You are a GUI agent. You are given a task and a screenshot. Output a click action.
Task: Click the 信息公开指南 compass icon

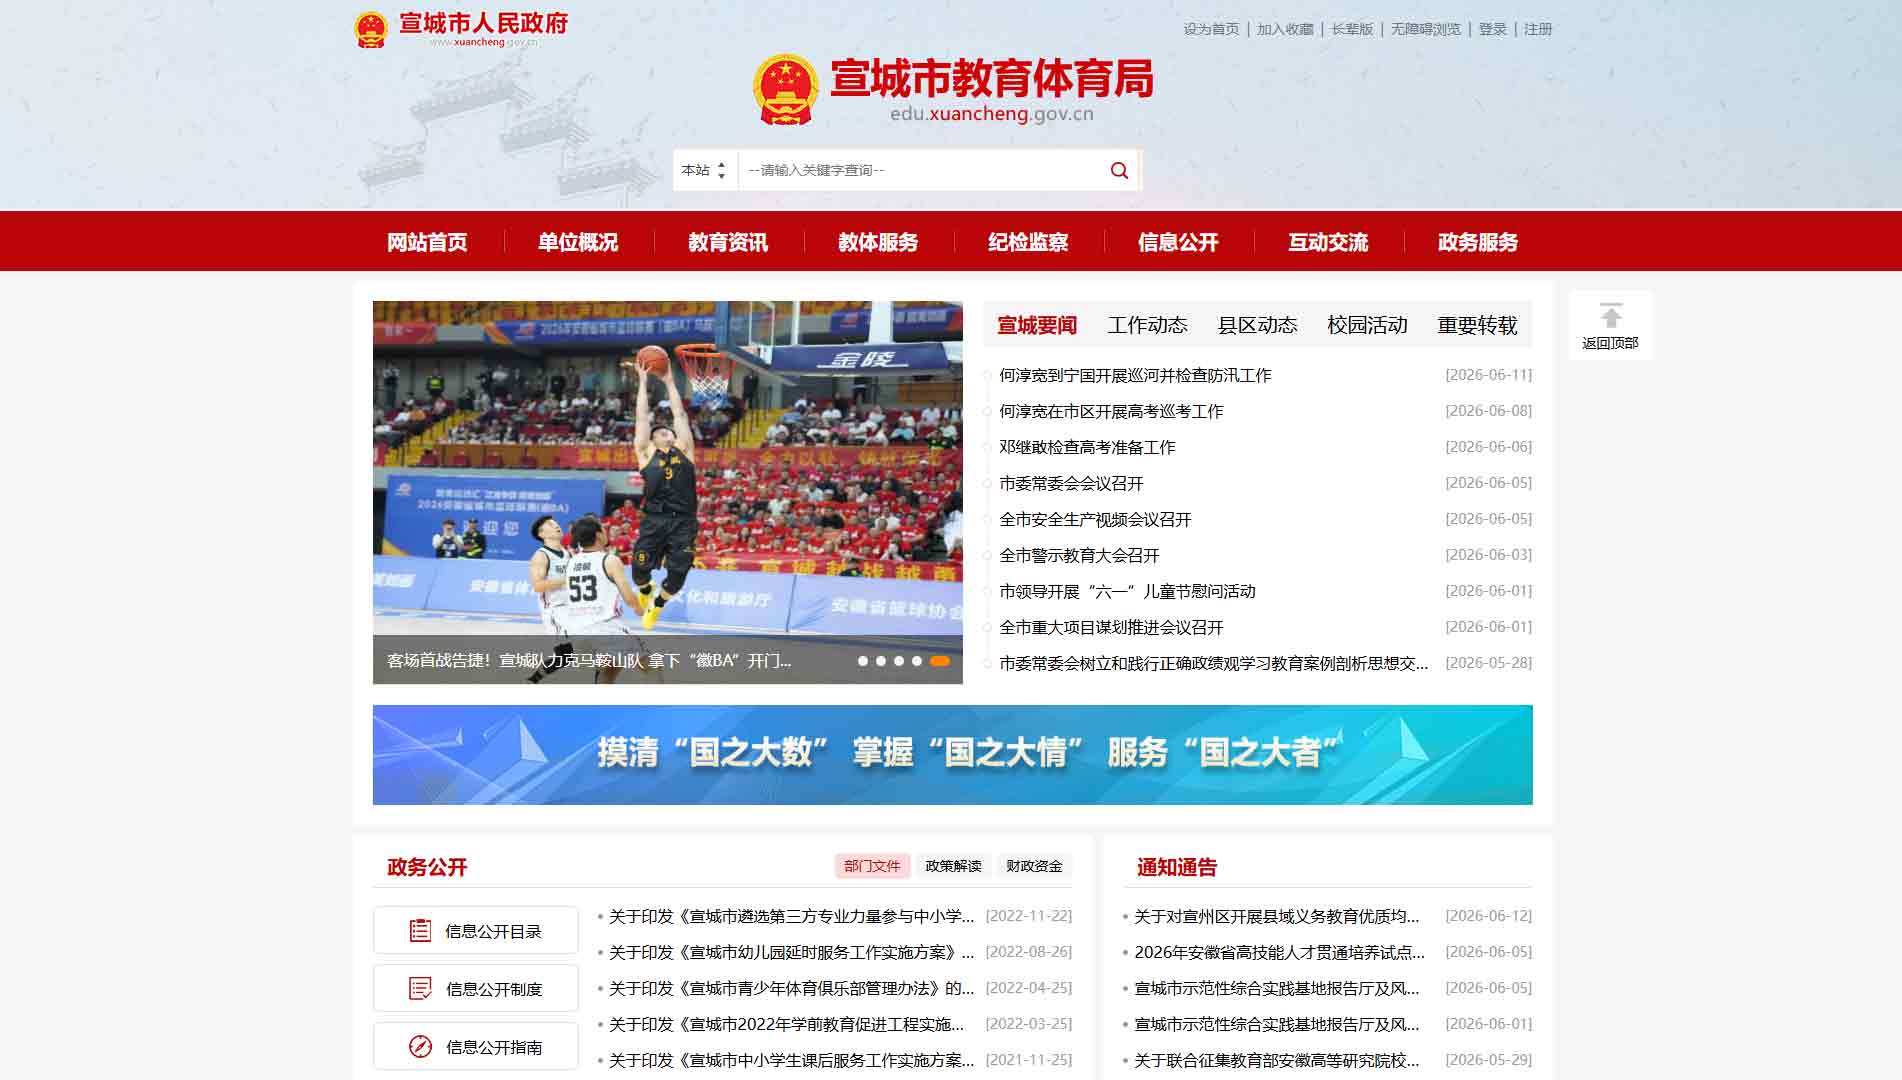pos(420,1047)
